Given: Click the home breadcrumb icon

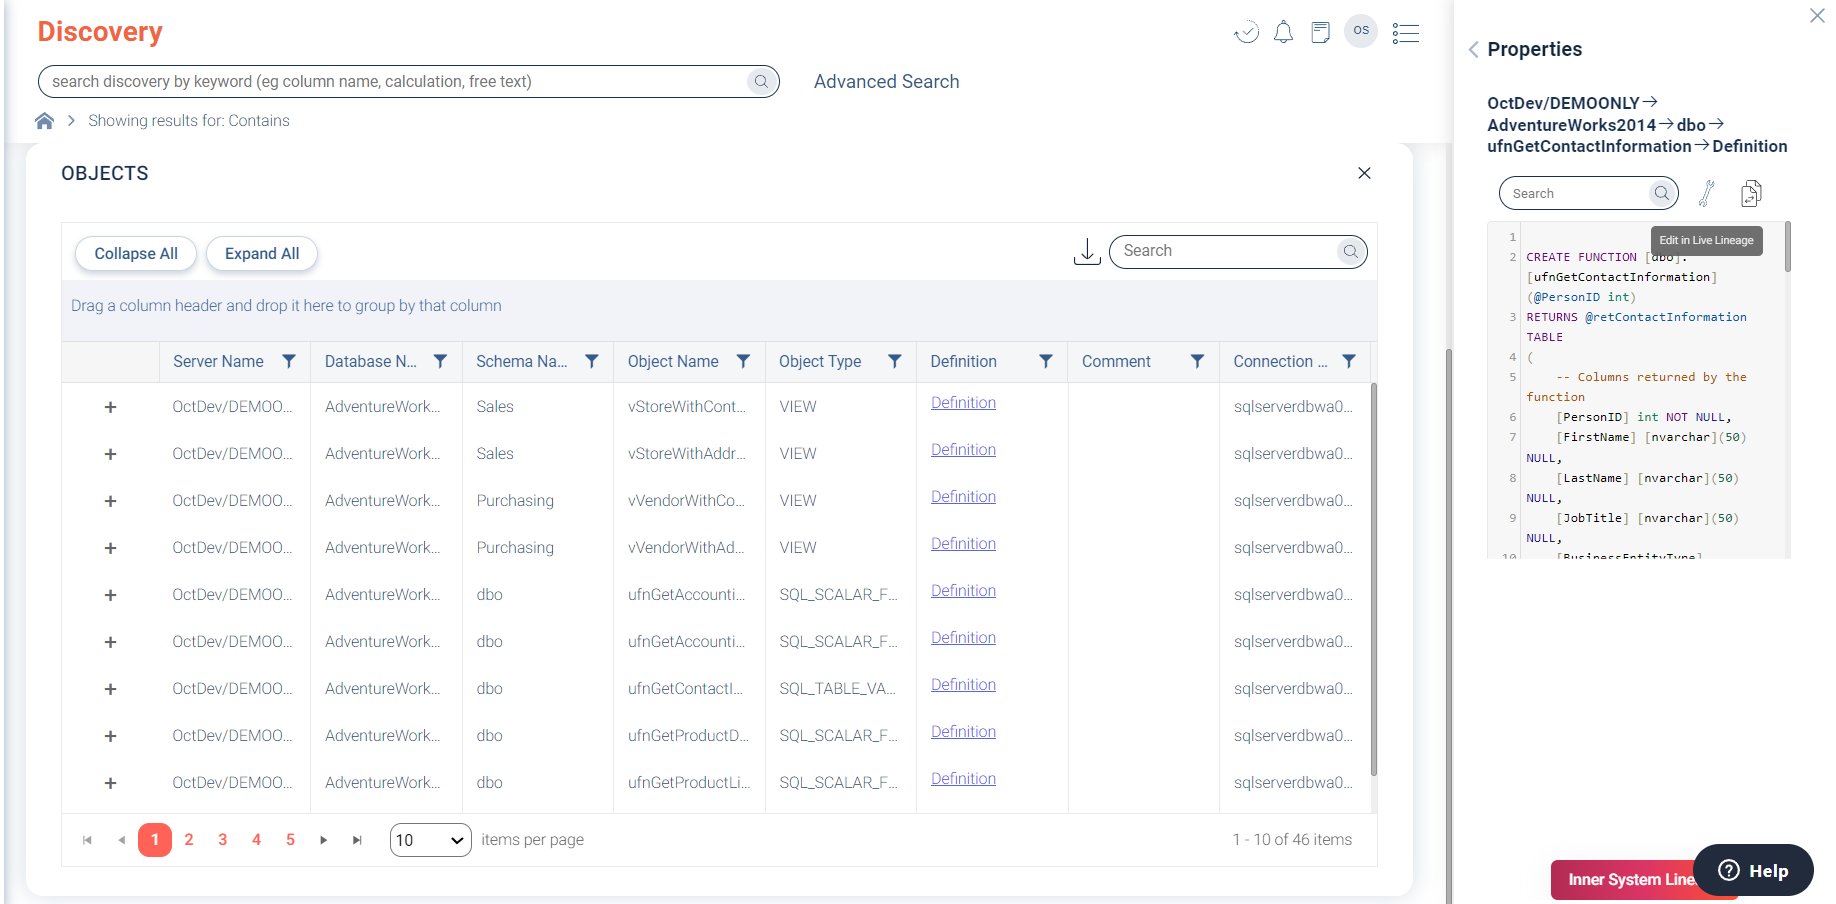Looking at the screenshot, I should [x=44, y=121].
